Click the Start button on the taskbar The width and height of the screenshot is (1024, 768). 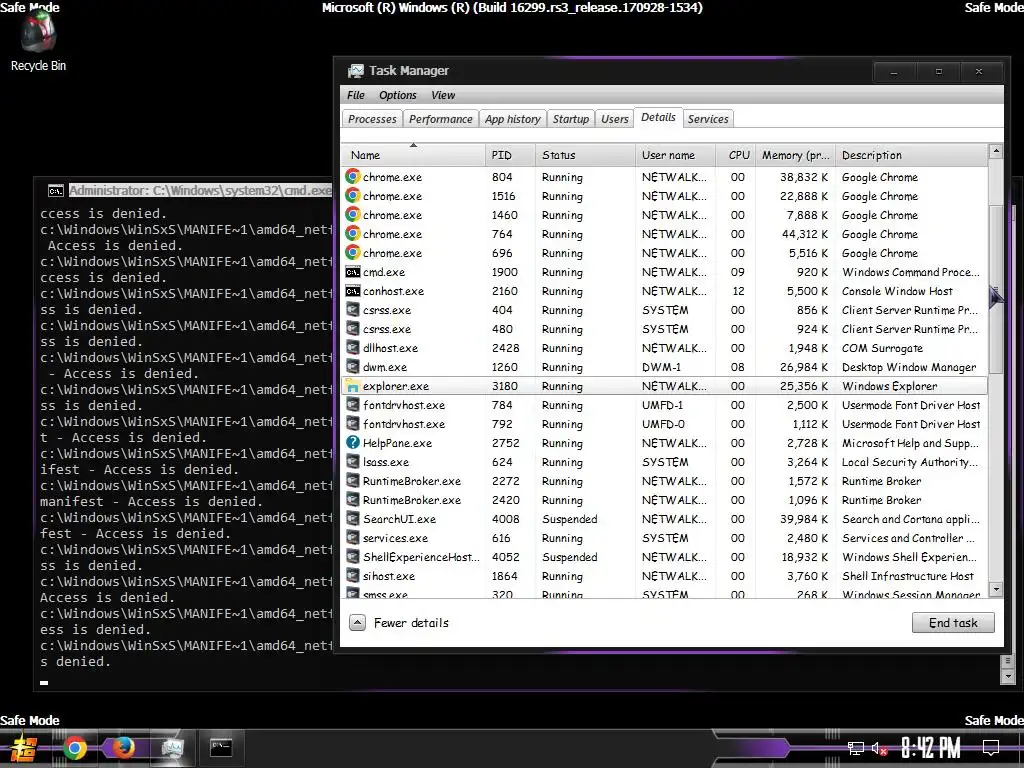tap(22, 748)
